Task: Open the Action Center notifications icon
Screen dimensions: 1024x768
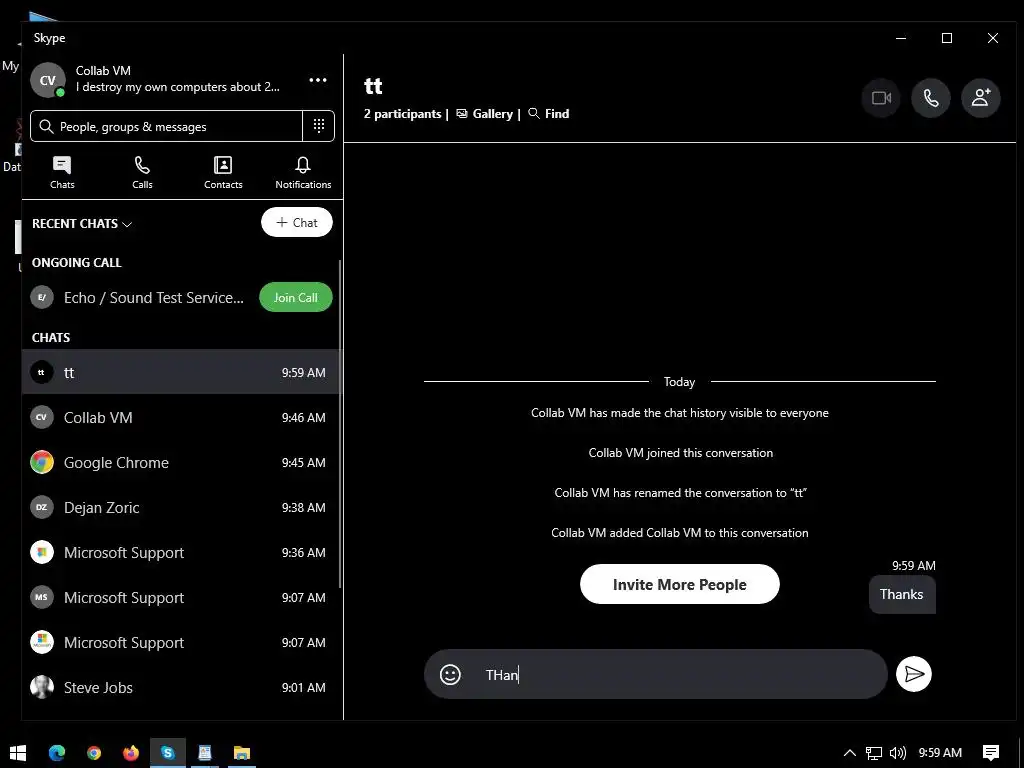Action: 991,753
